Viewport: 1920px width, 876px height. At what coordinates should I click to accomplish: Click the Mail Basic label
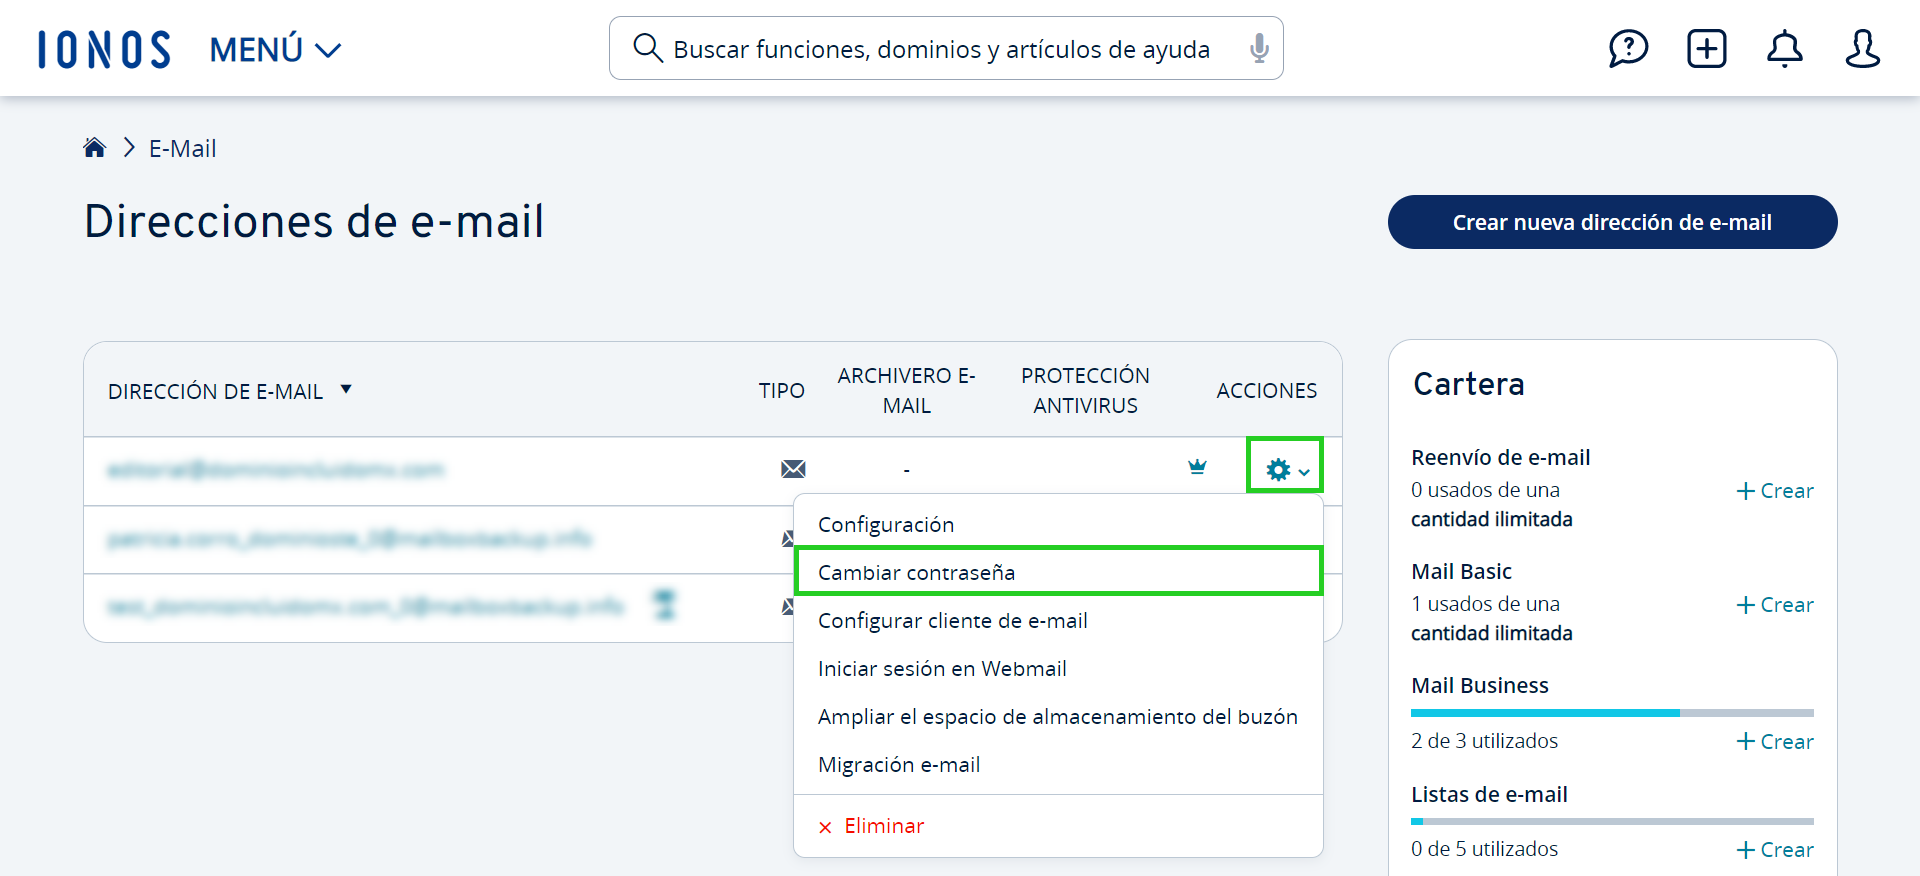point(1461,572)
